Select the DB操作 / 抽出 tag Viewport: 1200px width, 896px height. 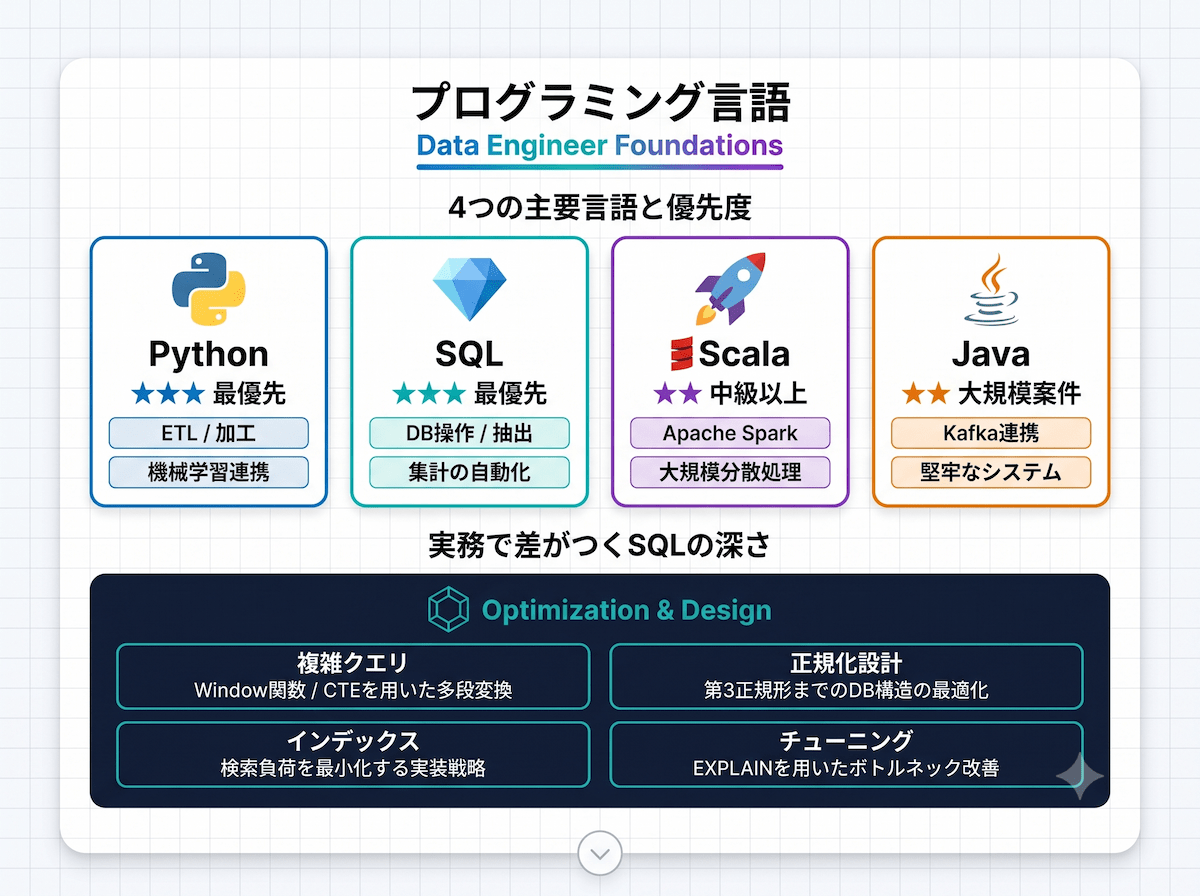[x=470, y=433]
